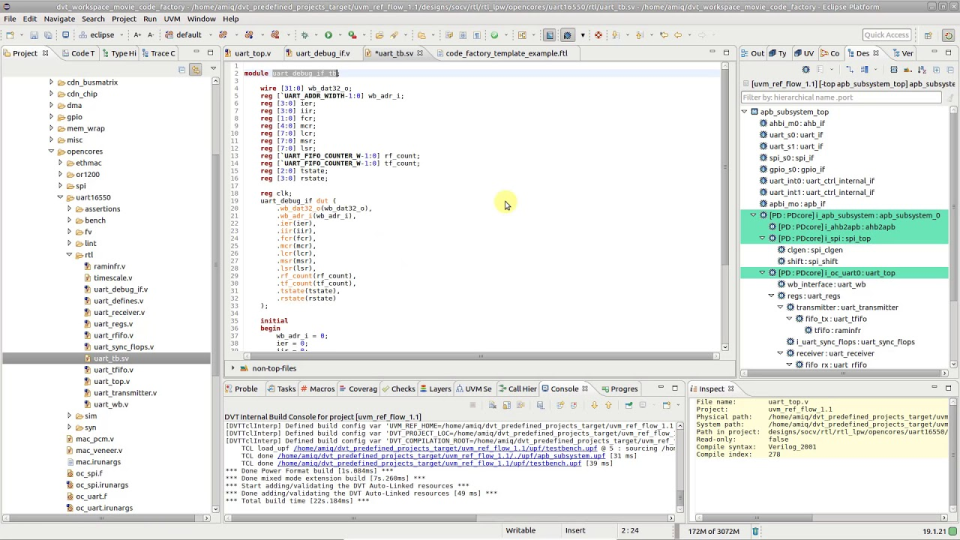Viewport: 960px width, 540px height.
Task: Click the green Run button in the toolbar
Action: point(326,35)
